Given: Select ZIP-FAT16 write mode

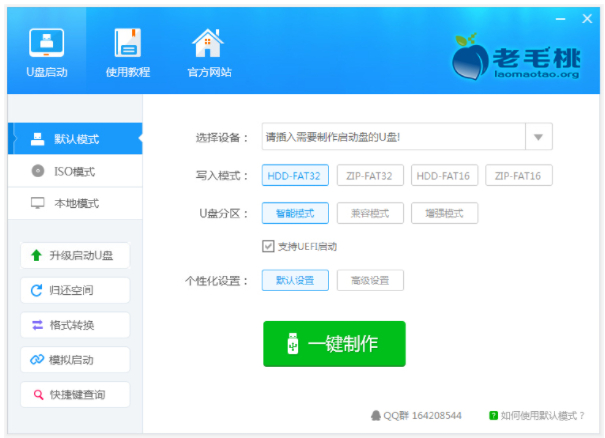Looking at the screenshot, I should tap(519, 176).
